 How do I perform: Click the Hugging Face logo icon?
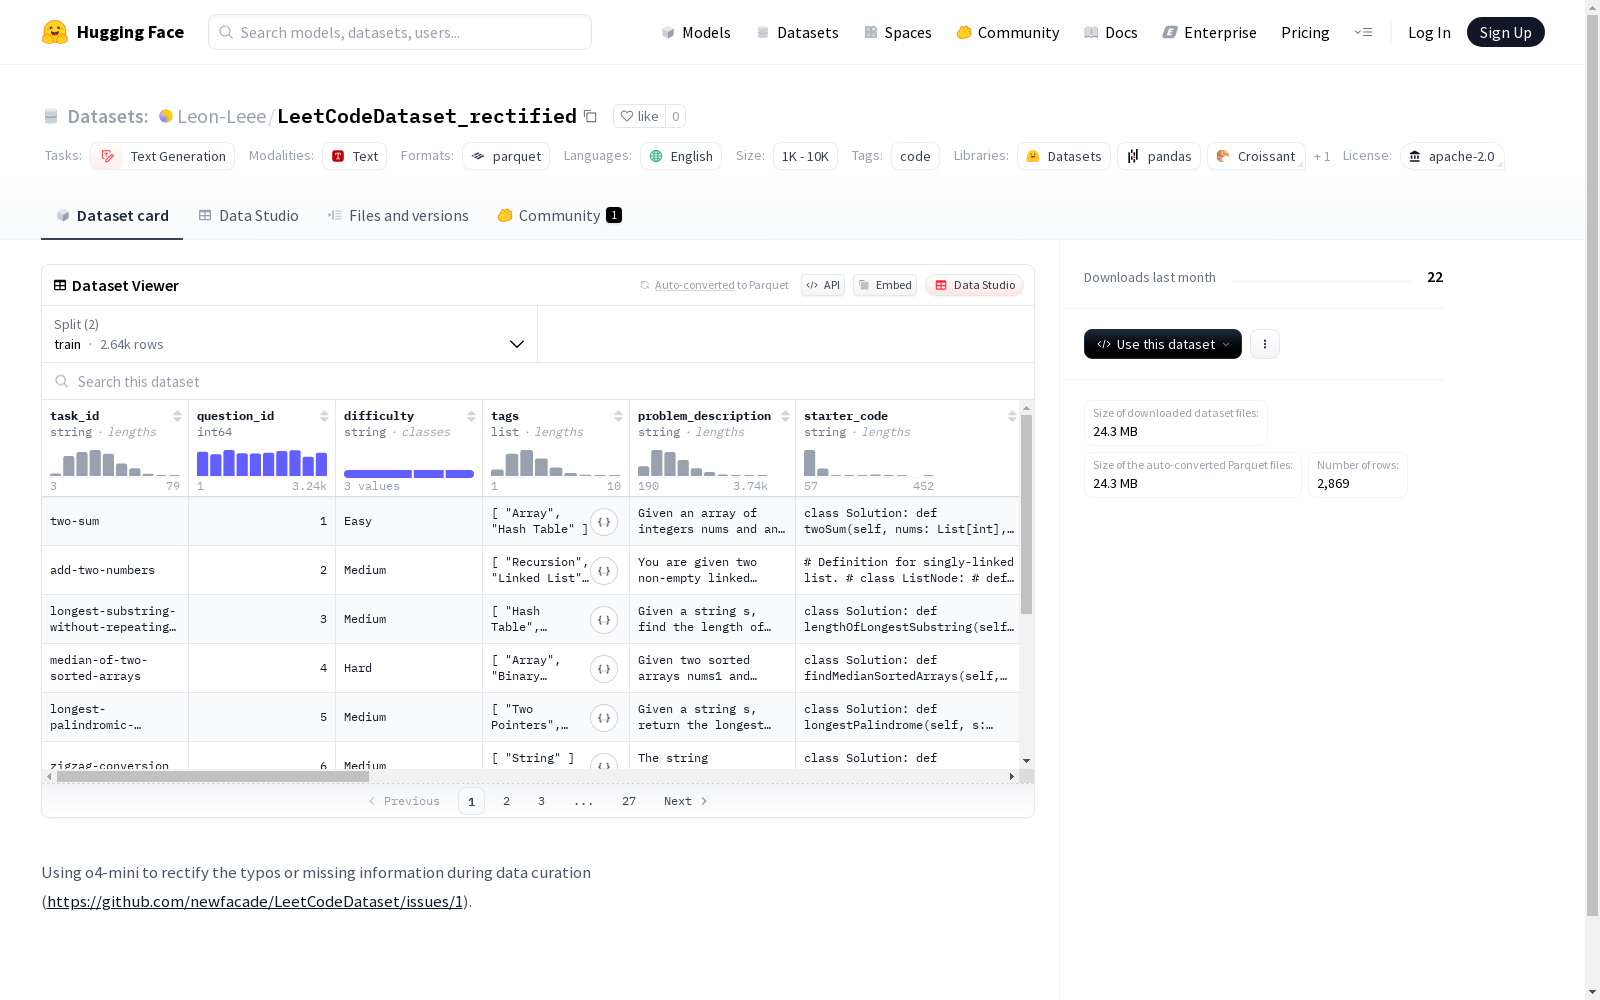[55, 32]
